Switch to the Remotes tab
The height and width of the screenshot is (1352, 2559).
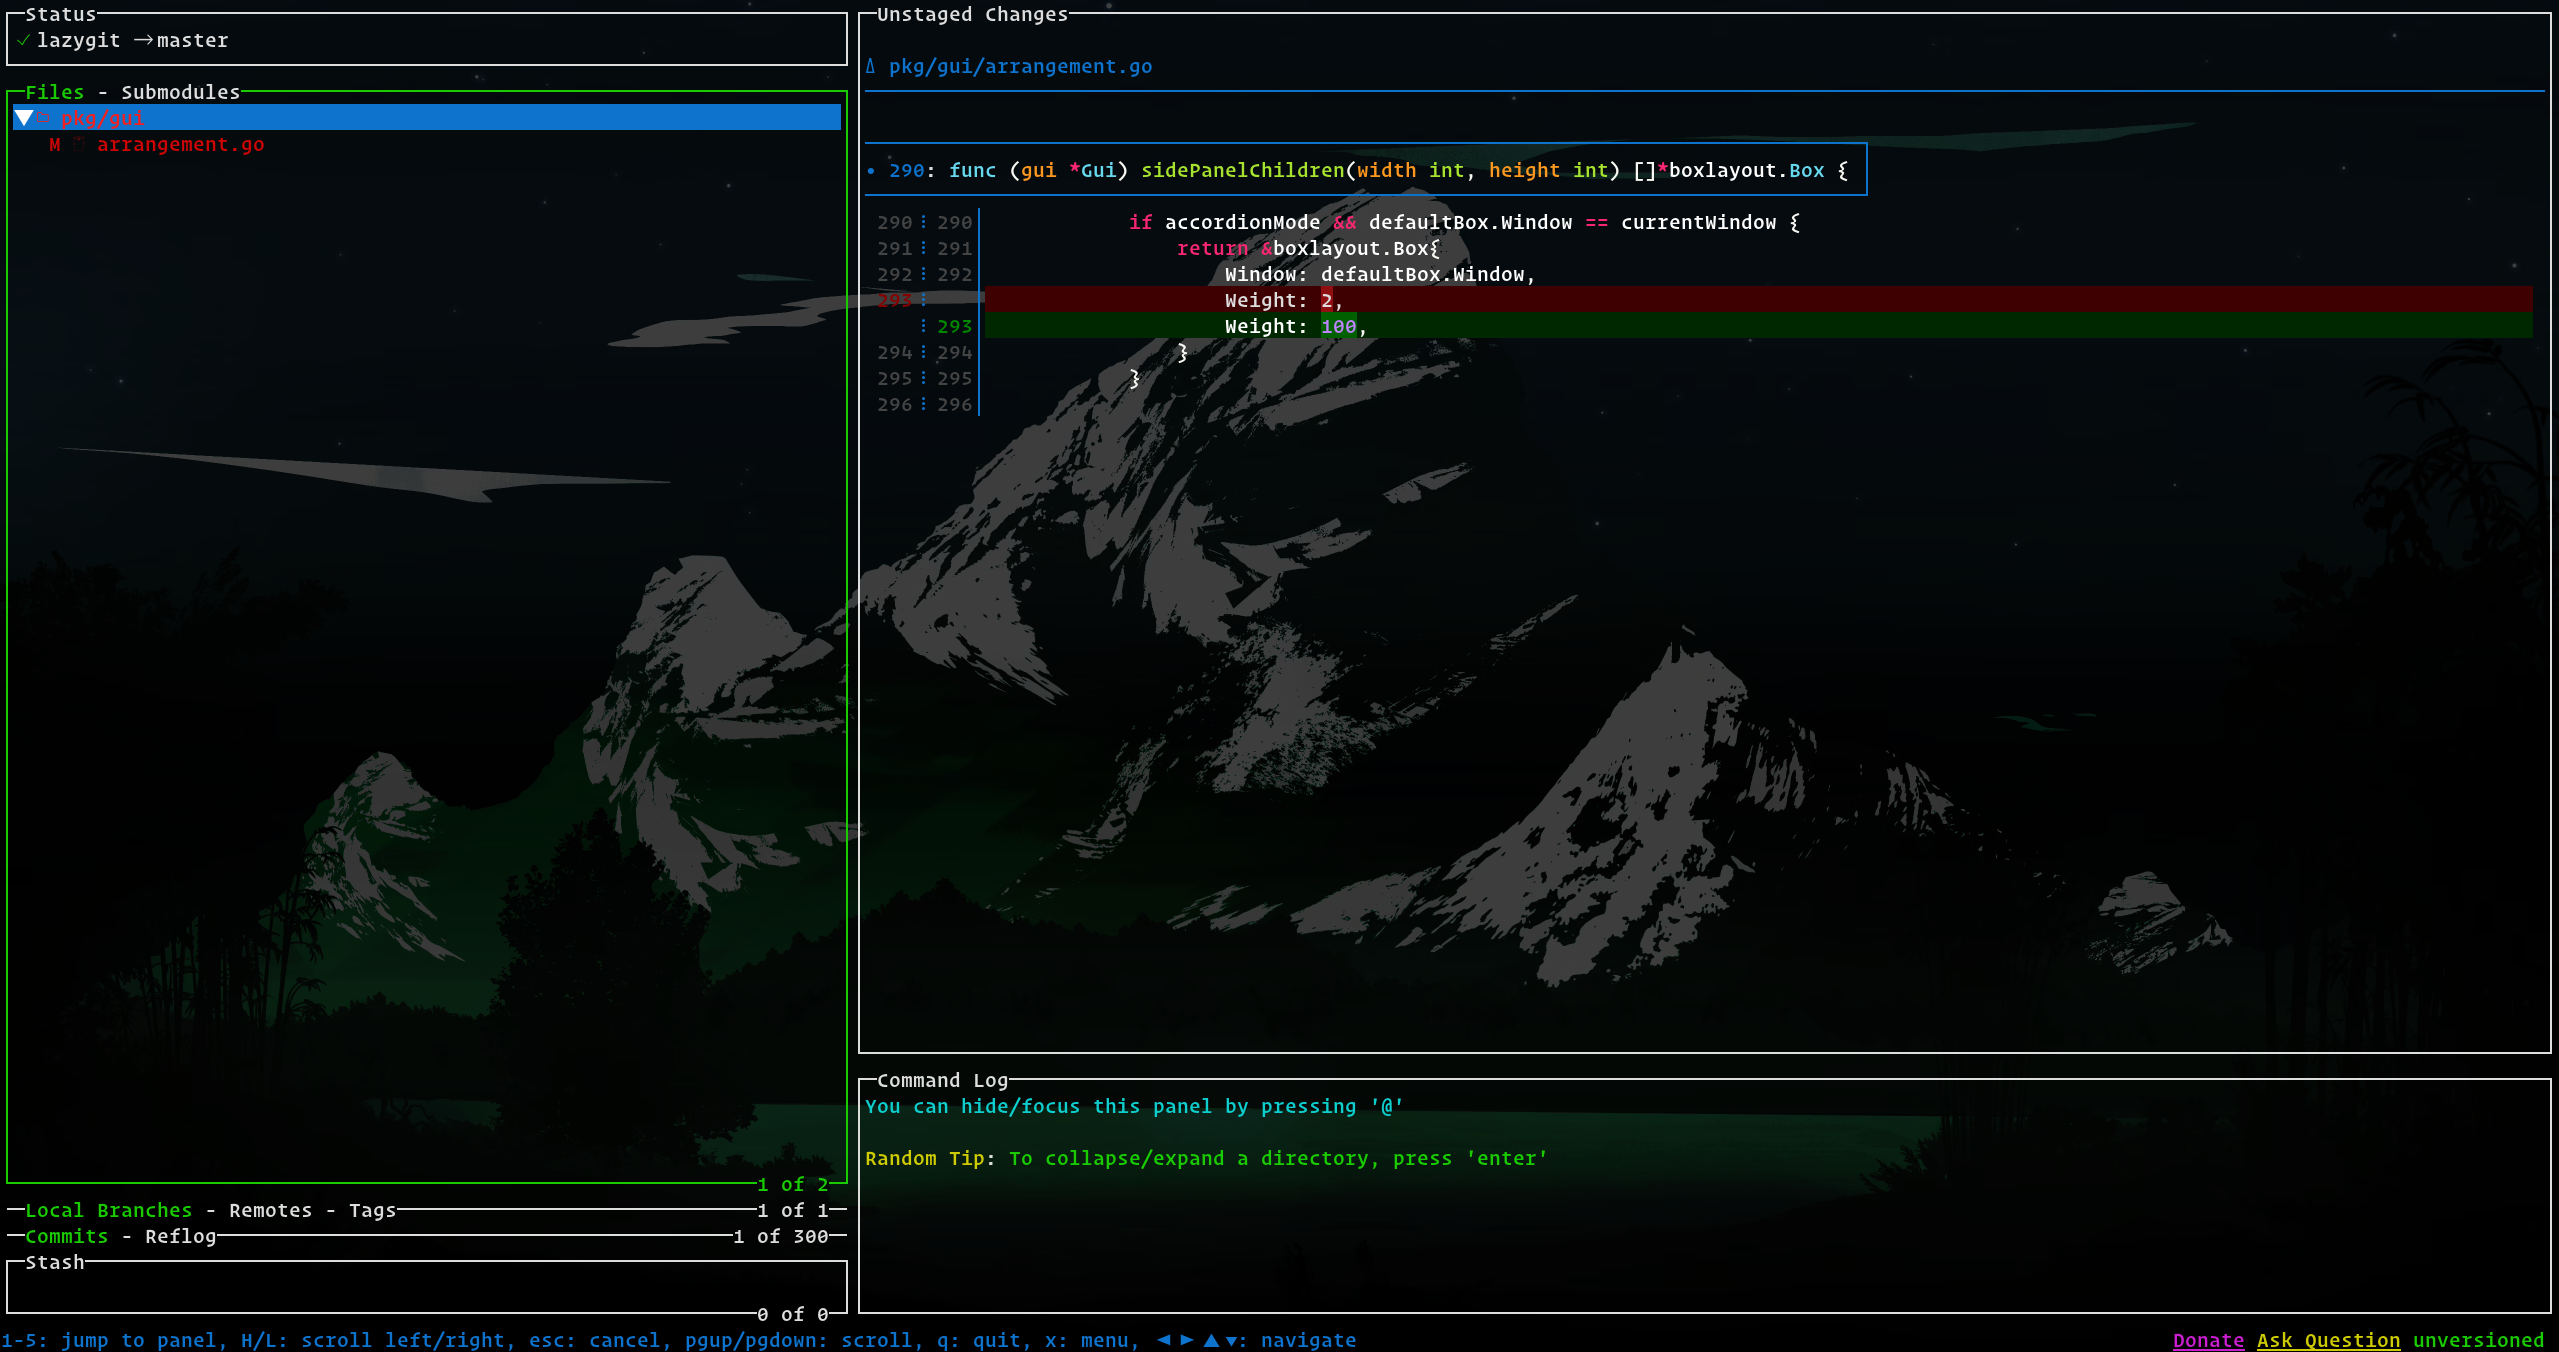tap(270, 1211)
